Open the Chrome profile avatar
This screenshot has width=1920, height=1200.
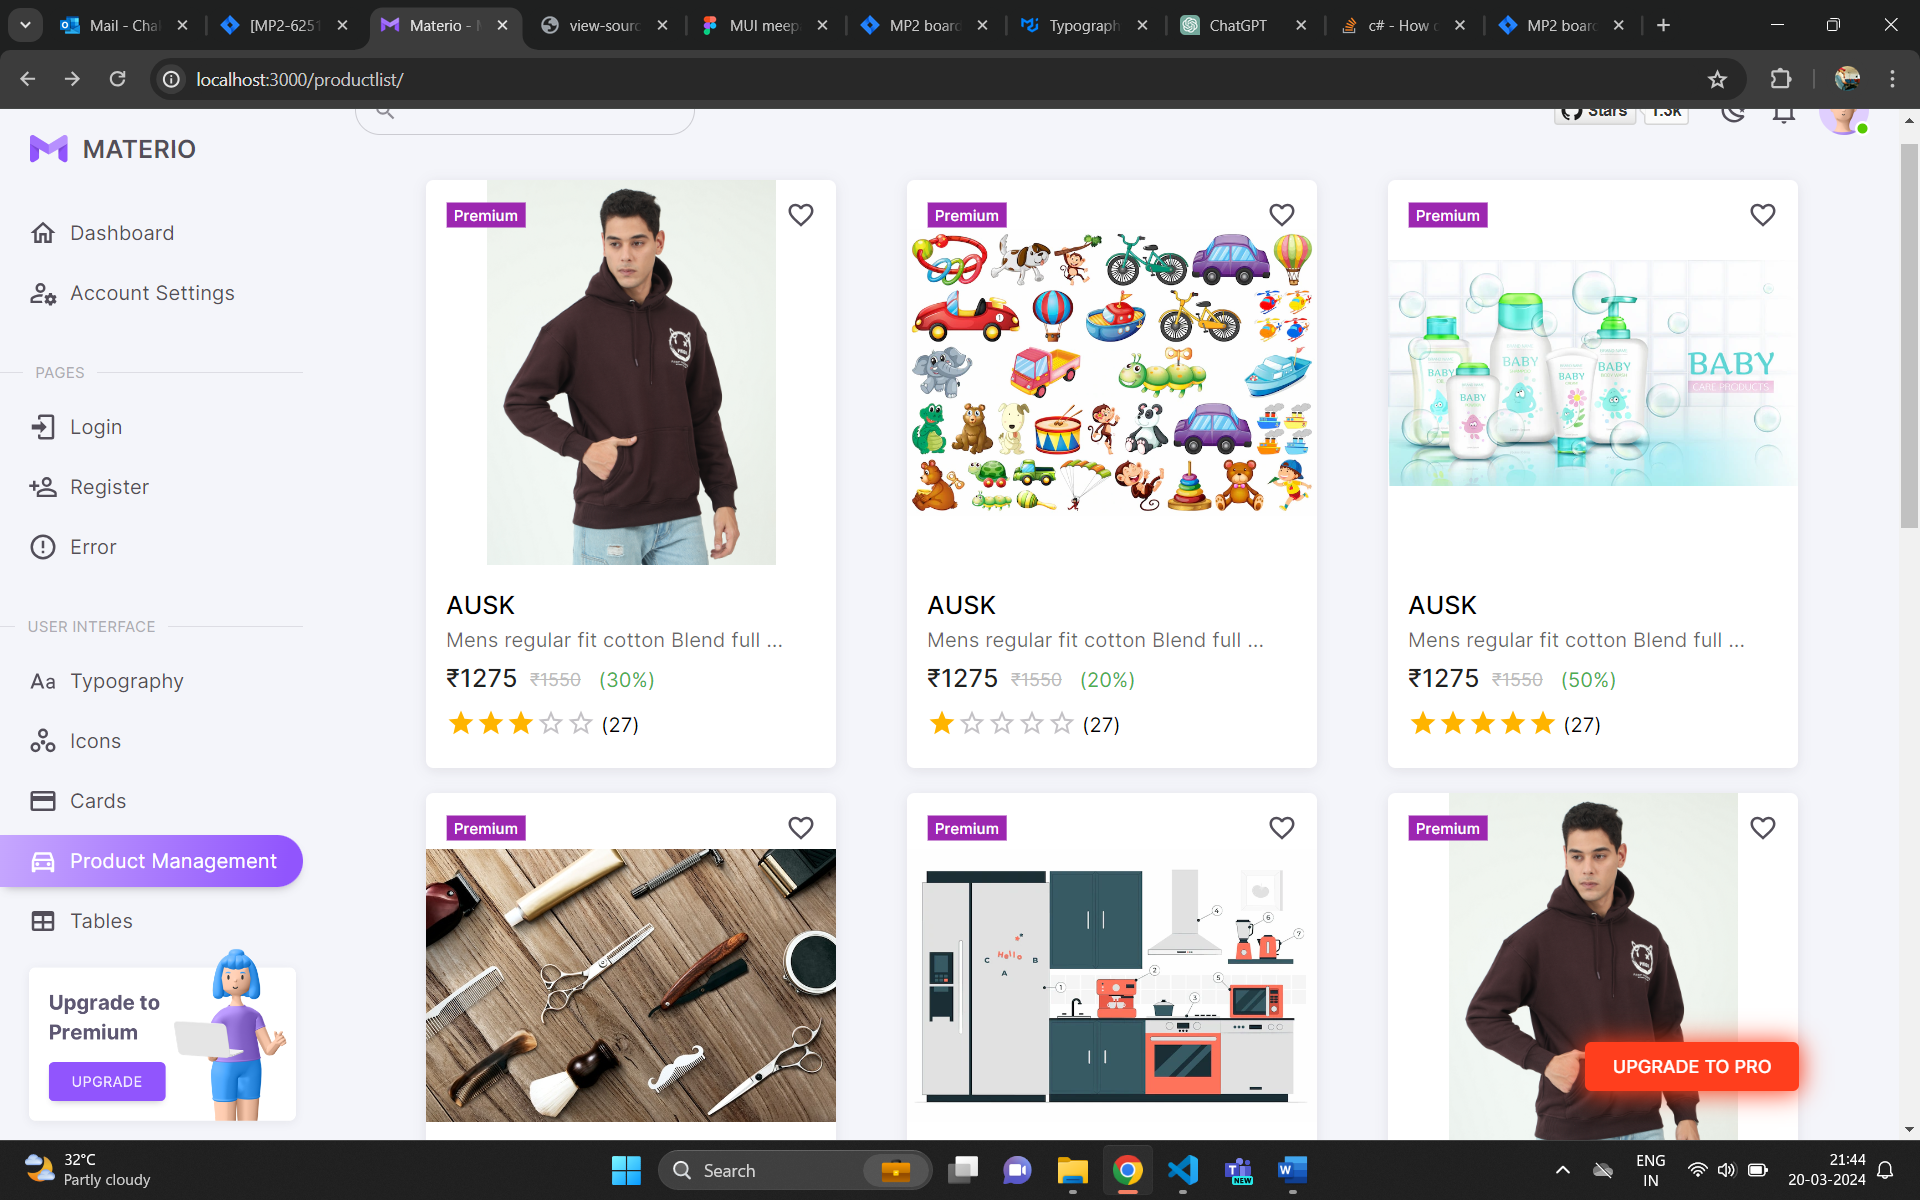click(1847, 79)
